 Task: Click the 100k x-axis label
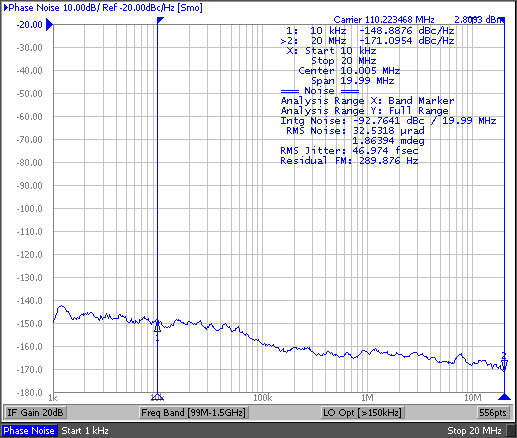(x=263, y=398)
